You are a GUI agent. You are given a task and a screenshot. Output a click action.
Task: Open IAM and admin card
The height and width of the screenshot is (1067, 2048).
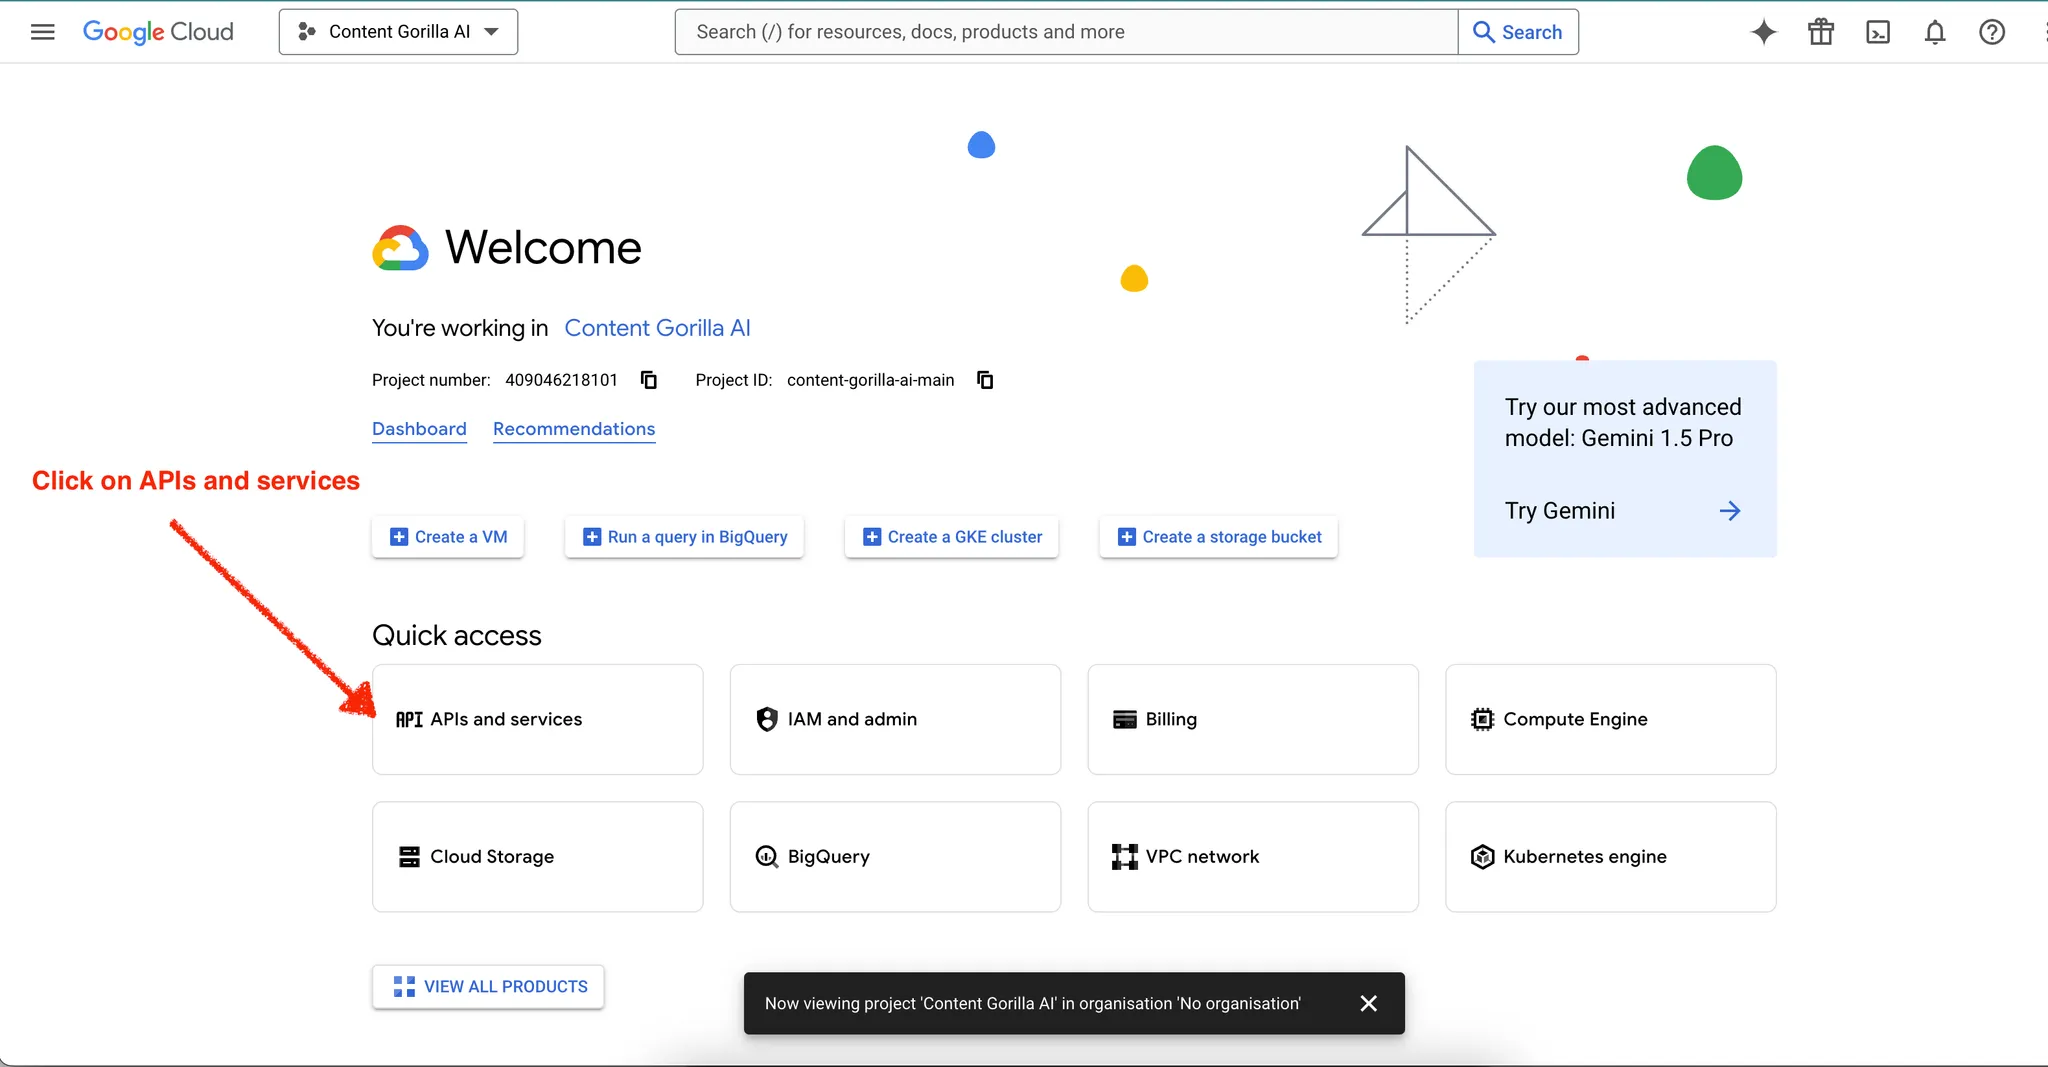pos(895,719)
